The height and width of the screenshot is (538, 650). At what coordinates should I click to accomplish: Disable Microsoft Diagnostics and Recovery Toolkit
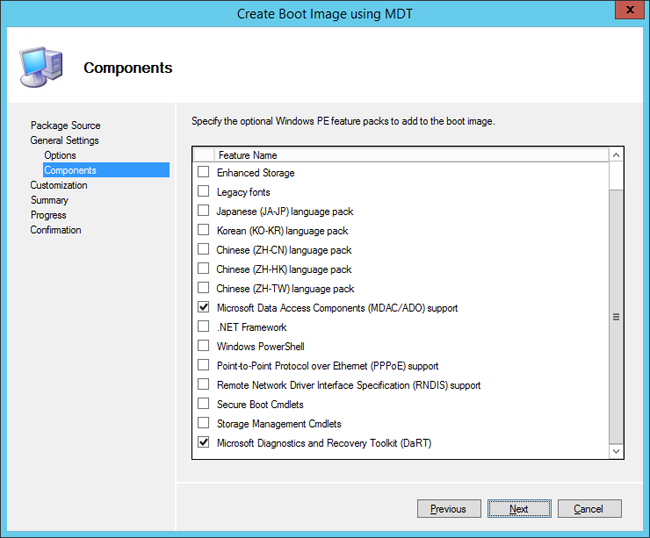[204, 443]
